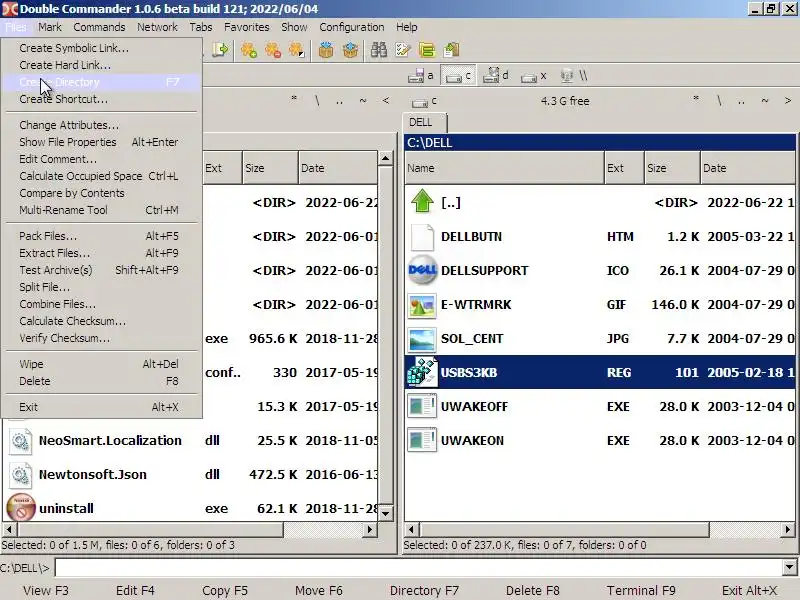Click the Extract files open-box icon
Screen dimensions: 800x600
pos(350,49)
